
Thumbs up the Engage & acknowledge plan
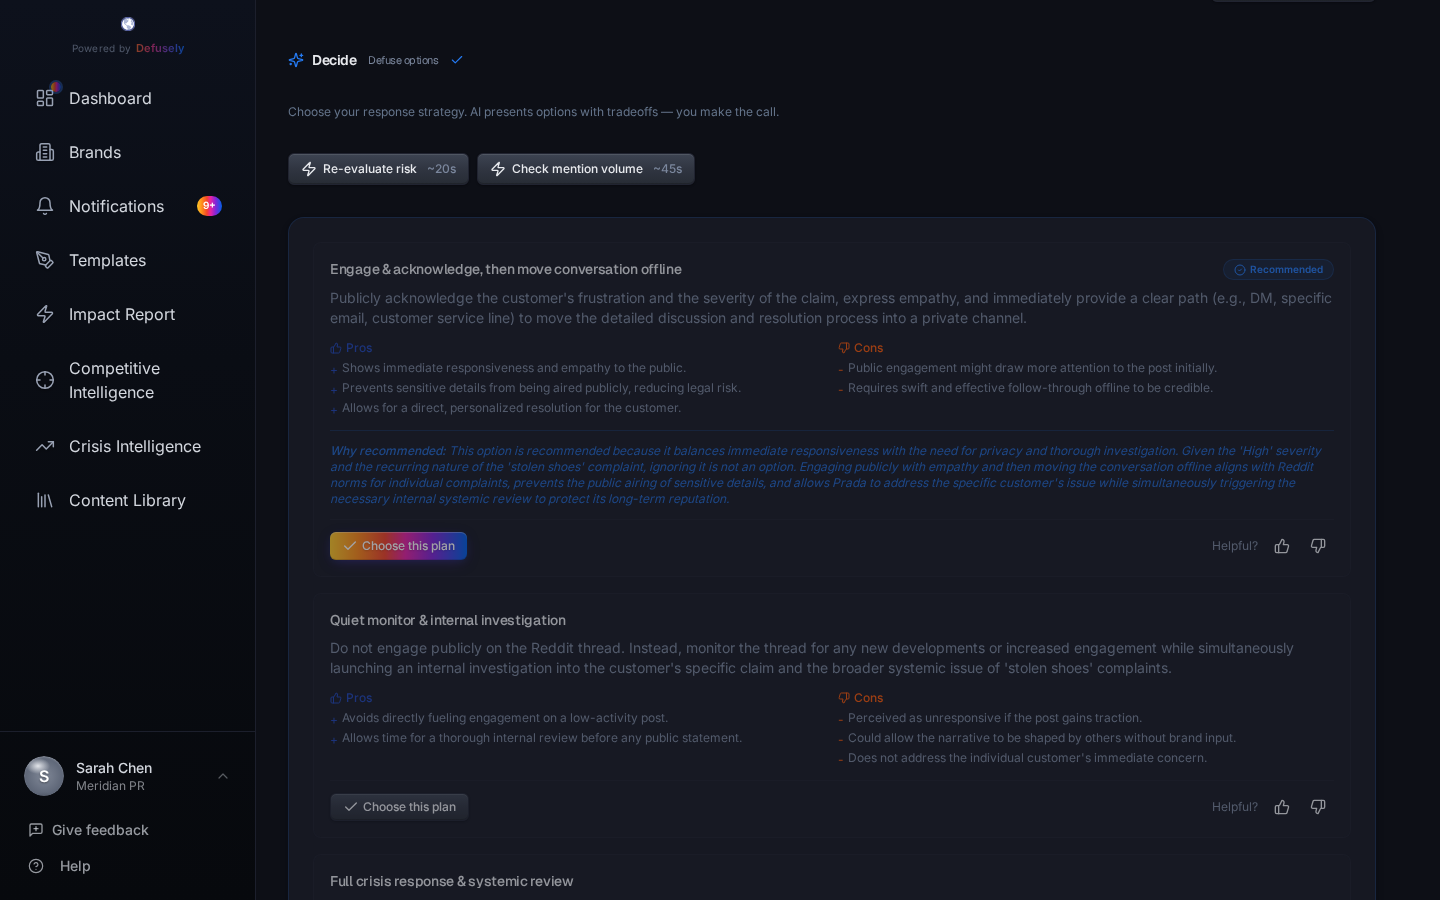pos(1282,546)
